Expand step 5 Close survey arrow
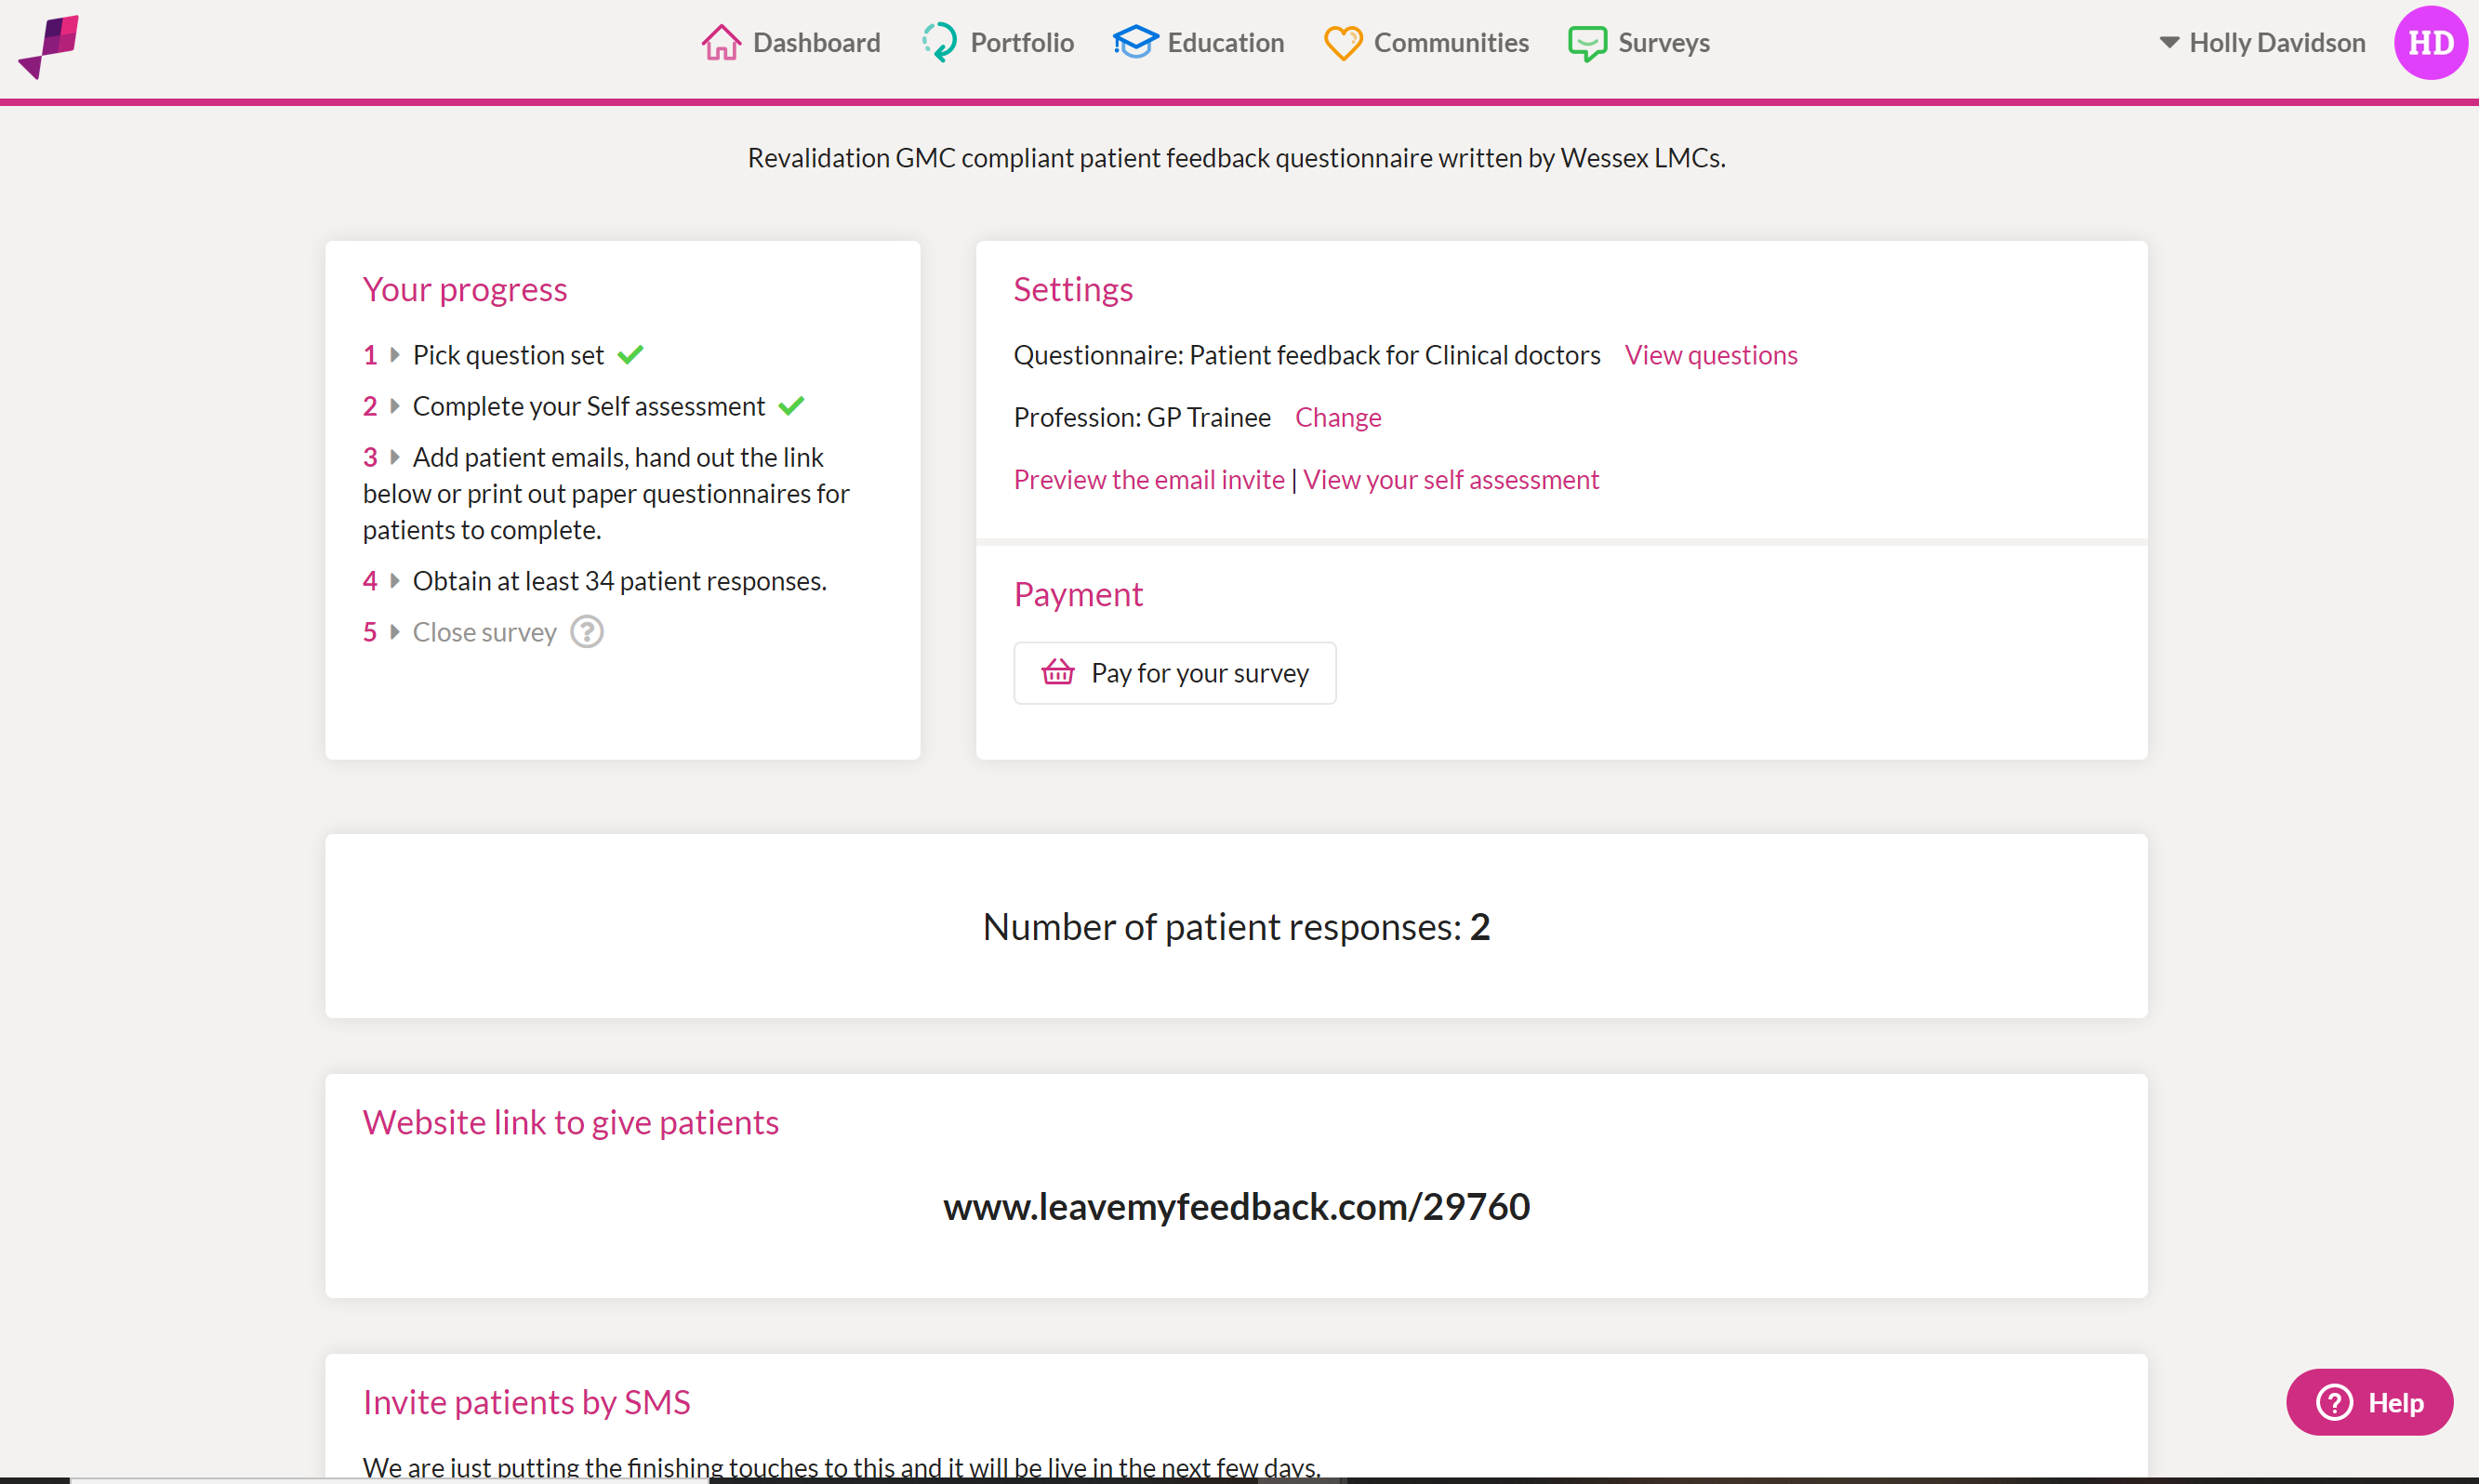 pyautogui.click(x=395, y=632)
